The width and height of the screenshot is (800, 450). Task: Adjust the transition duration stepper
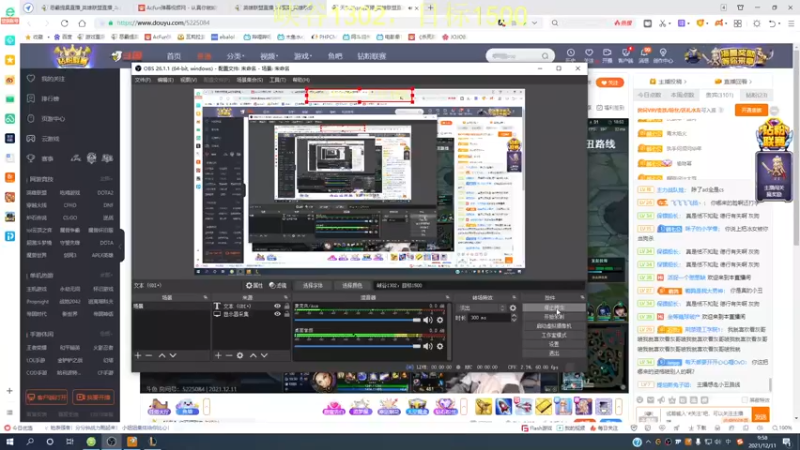coord(514,317)
